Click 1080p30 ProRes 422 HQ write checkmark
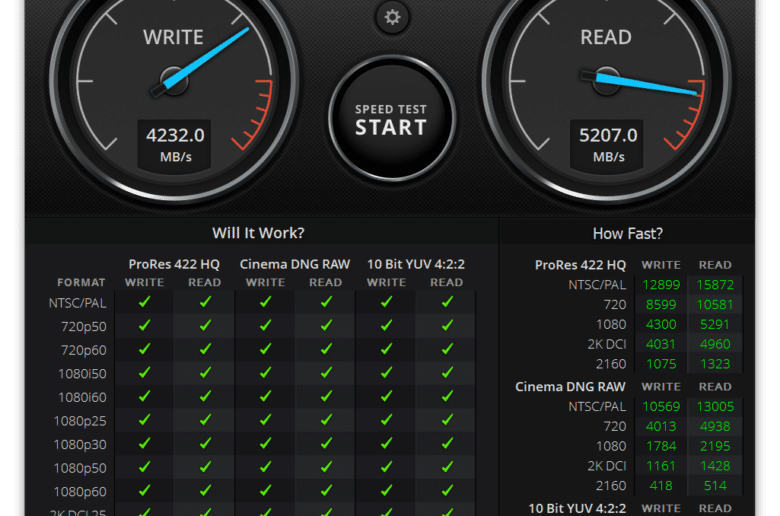The width and height of the screenshot is (780, 516). [x=144, y=443]
